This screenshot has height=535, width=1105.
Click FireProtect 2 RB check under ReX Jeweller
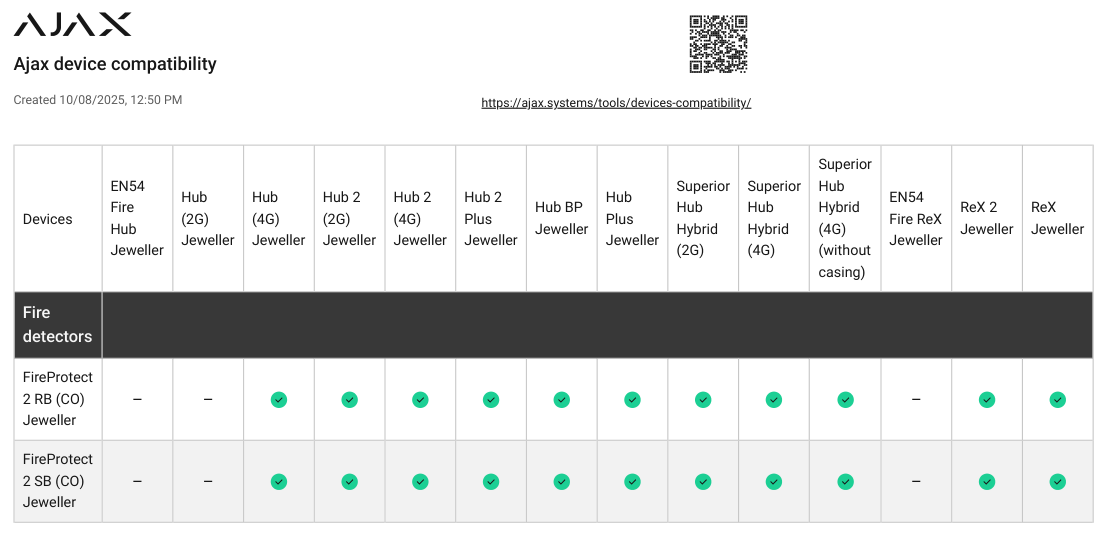click(x=1058, y=400)
